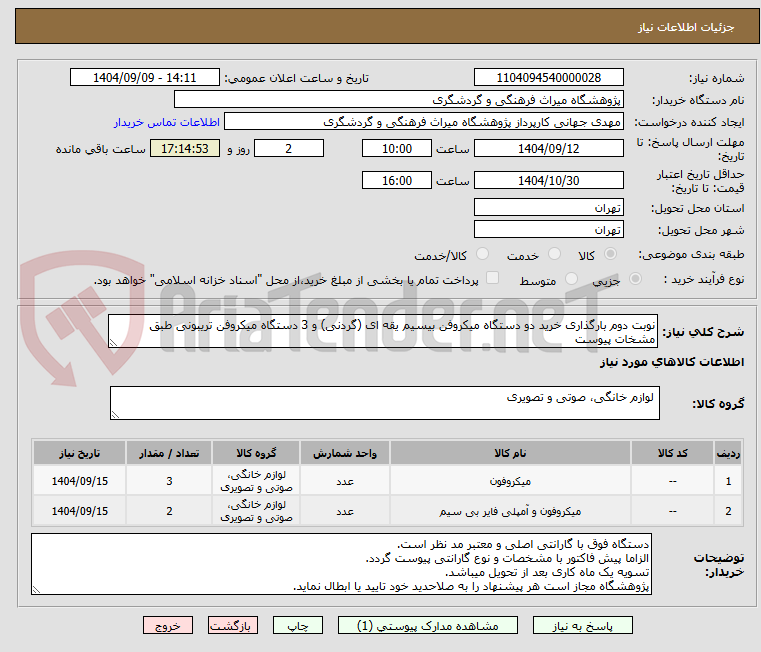Image resolution: width=761 pixels, height=652 pixels.
Task: Click the delivery city field 'تهران'
Action: coord(548,229)
